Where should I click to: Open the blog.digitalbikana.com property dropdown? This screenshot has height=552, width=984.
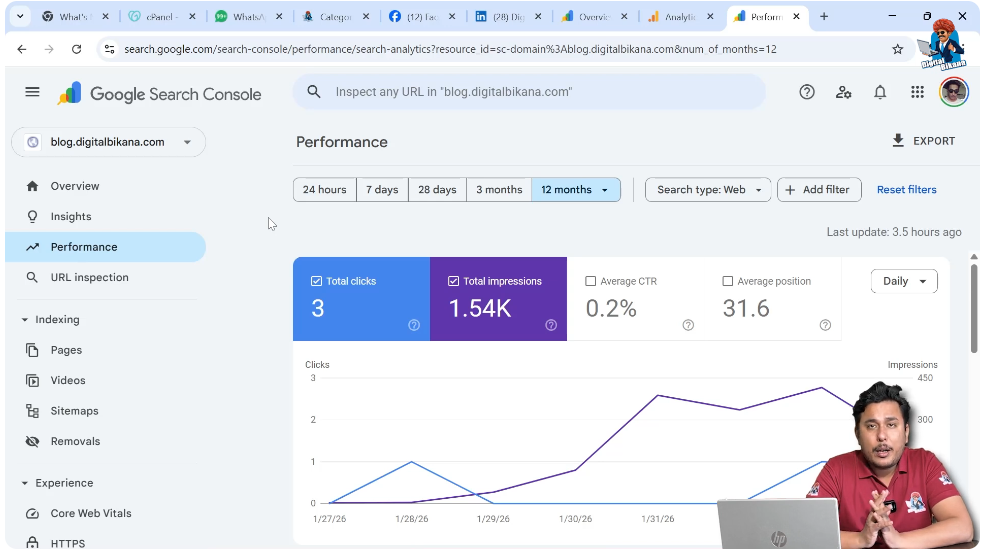tap(109, 142)
